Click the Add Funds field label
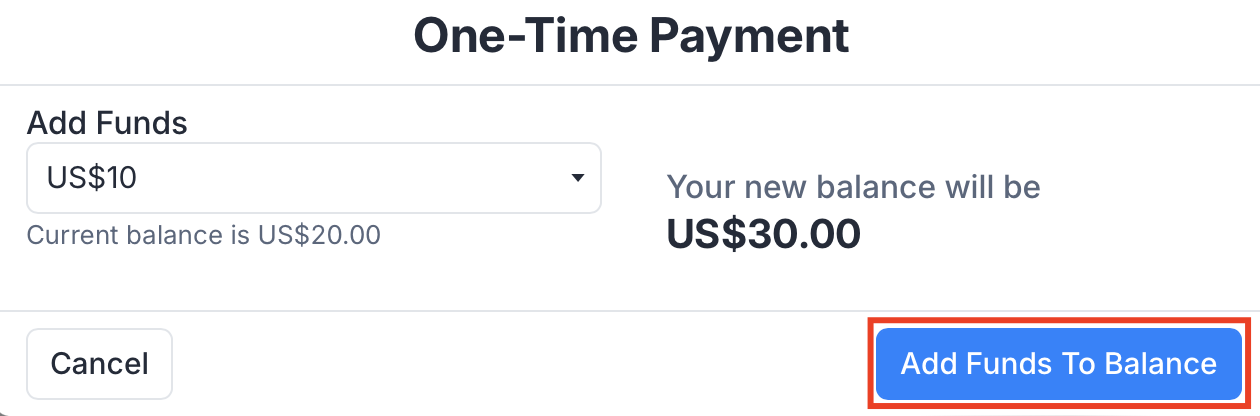1260x416 pixels. (107, 123)
